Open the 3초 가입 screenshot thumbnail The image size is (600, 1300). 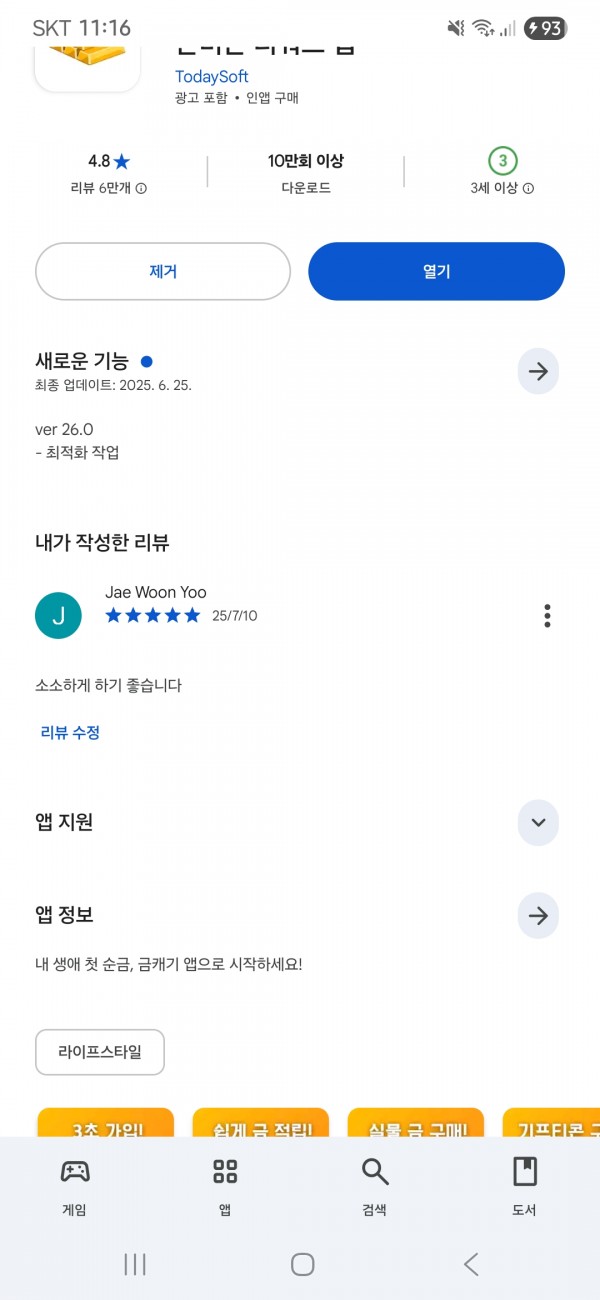[x=105, y=1122]
